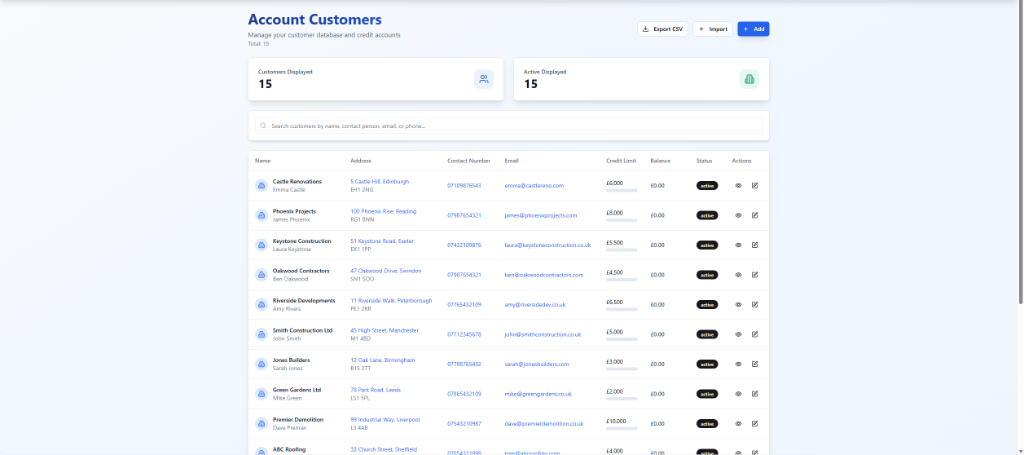Click the Account Customers page heading
This screenshot has height=455, width=1024.
(315, 20)
